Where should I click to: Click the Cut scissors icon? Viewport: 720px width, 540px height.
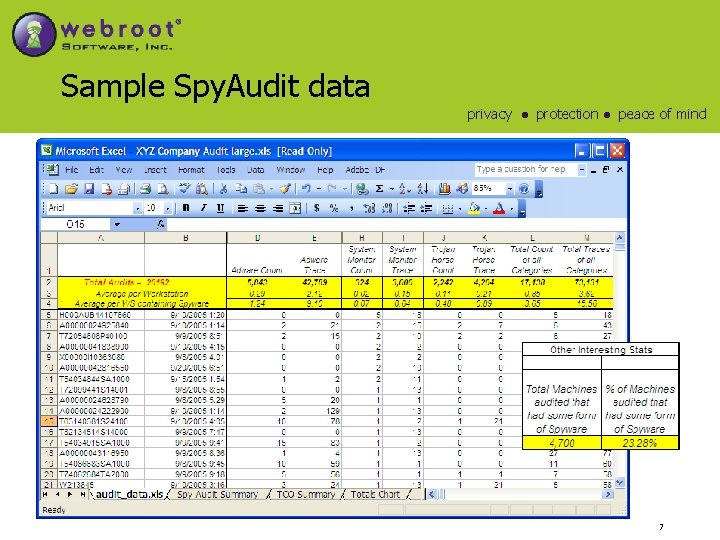pos(224,189)
